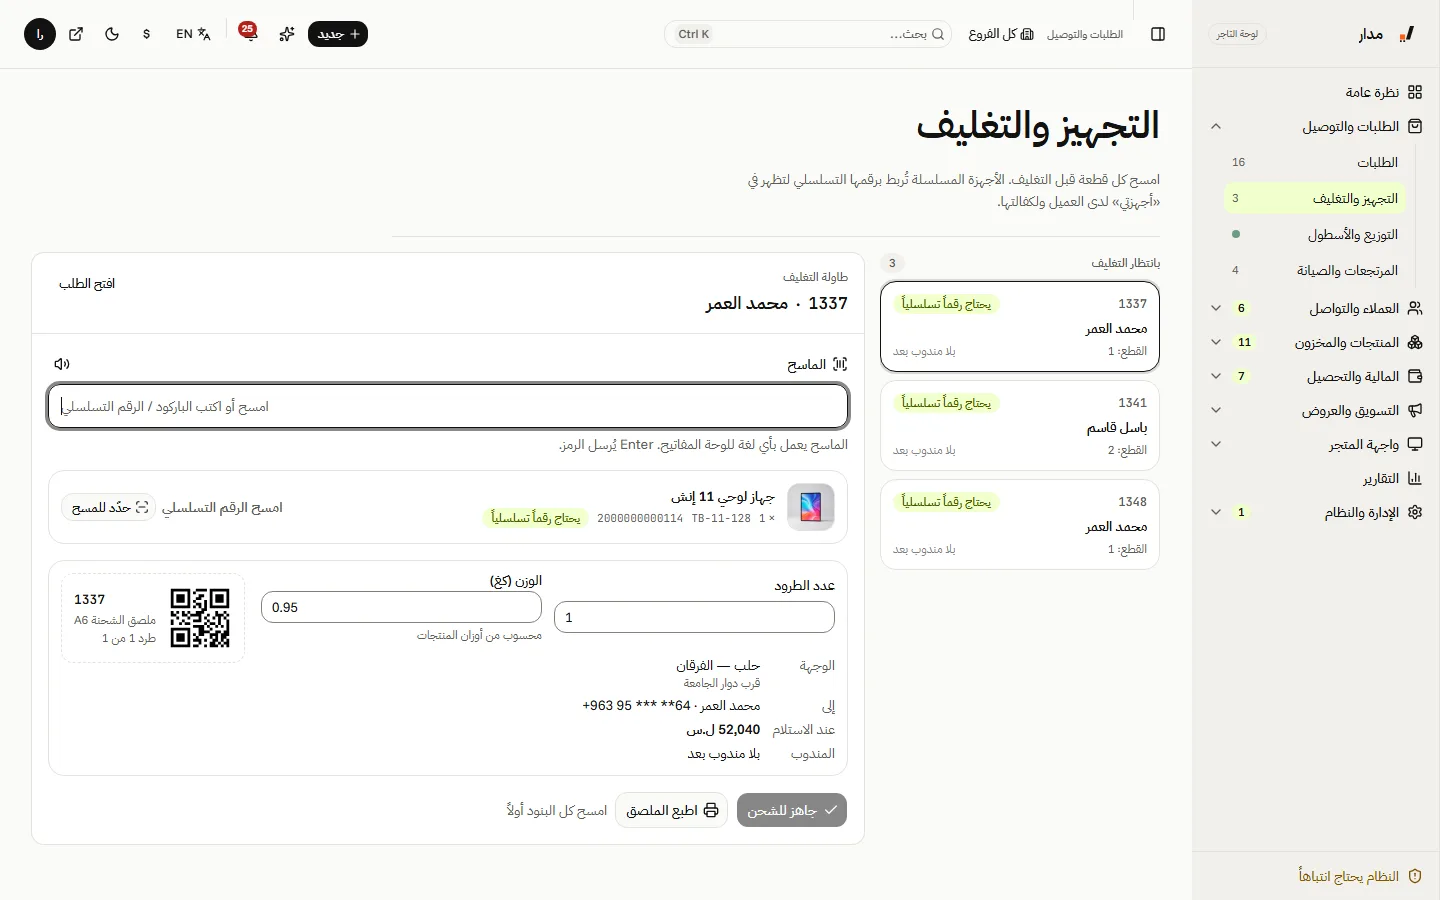Image resolution: width=1440 pixels, height=900 pixels.
Task: Toggle the scanner sound speaker icon
Action: pyautogui.click(x=62, y=364)
